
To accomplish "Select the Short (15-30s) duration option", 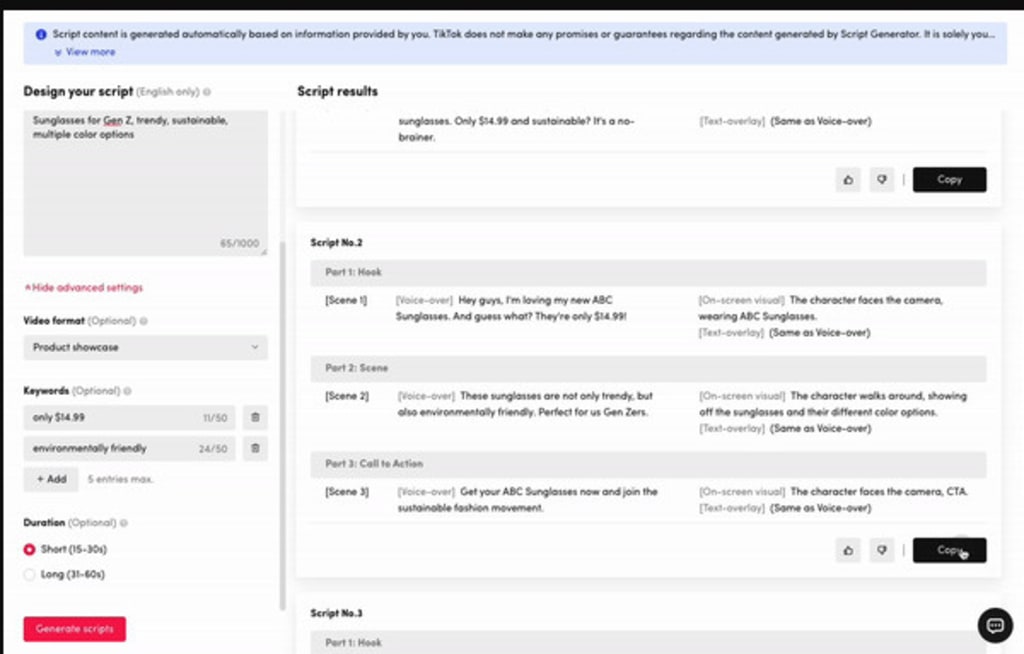I will coord(28,548).
